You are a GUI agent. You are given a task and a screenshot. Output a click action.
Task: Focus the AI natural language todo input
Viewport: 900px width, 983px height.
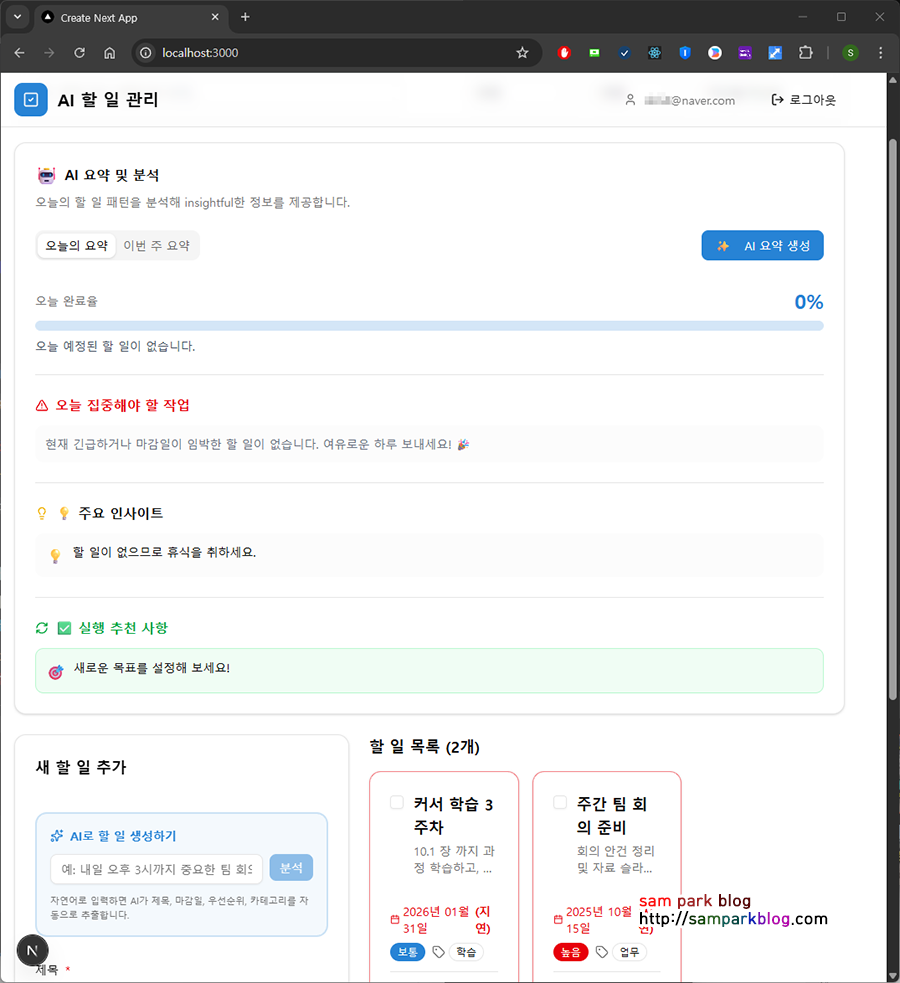pos(156,869)
